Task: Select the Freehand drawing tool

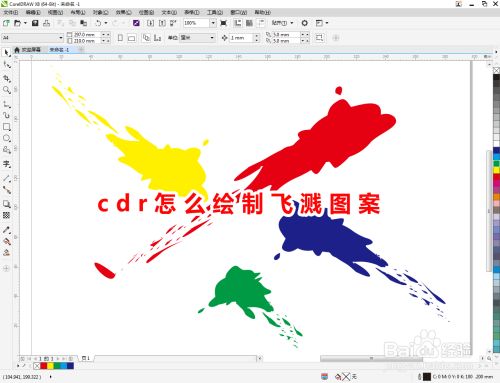Action: (x=7, y=104)
